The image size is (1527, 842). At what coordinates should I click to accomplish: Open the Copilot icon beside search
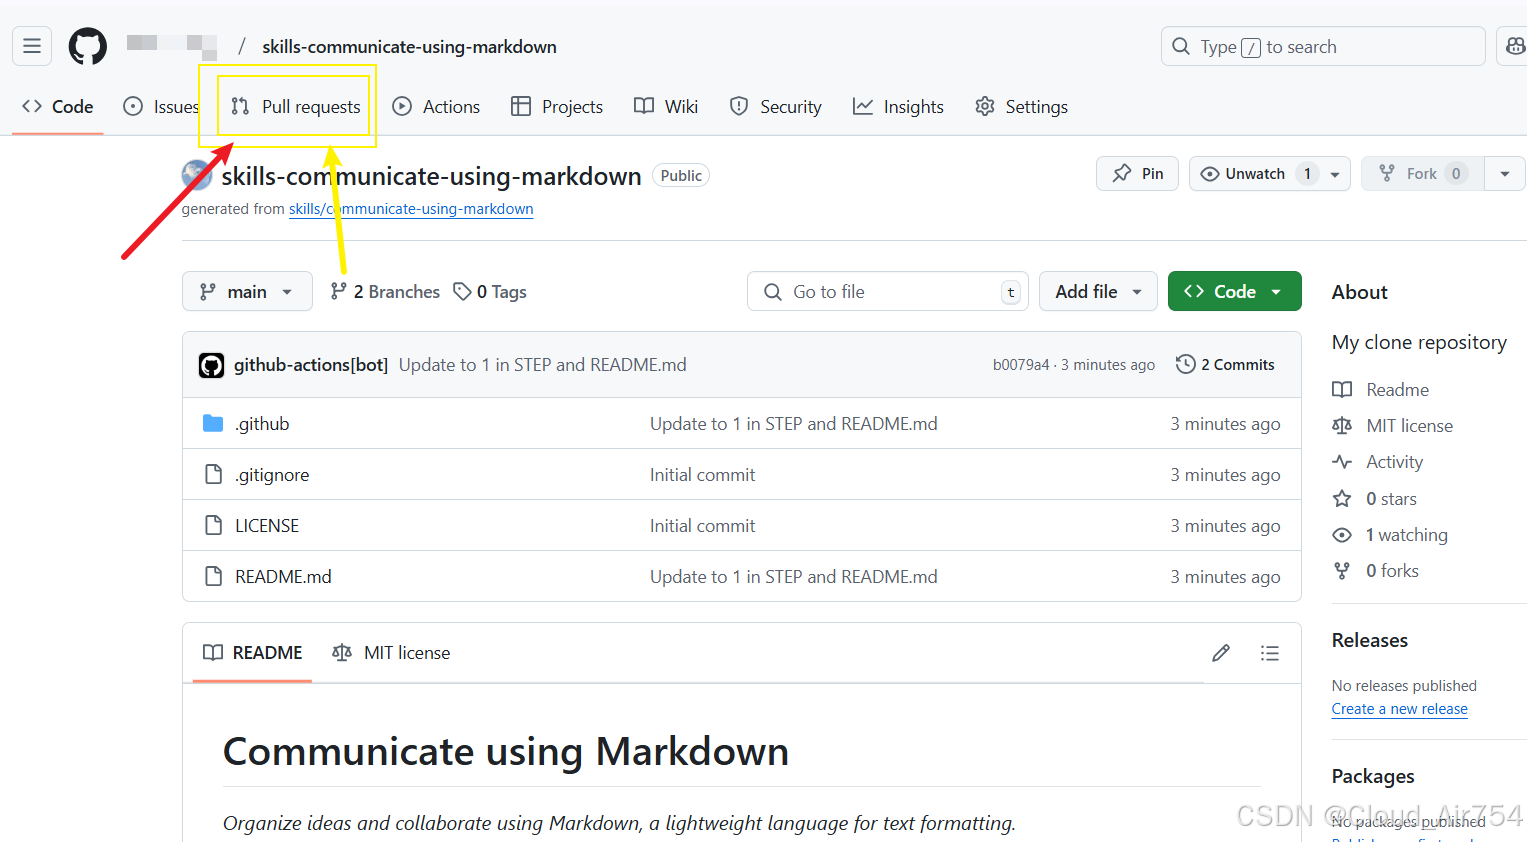pyautogui.click(x=1514, y=46)
